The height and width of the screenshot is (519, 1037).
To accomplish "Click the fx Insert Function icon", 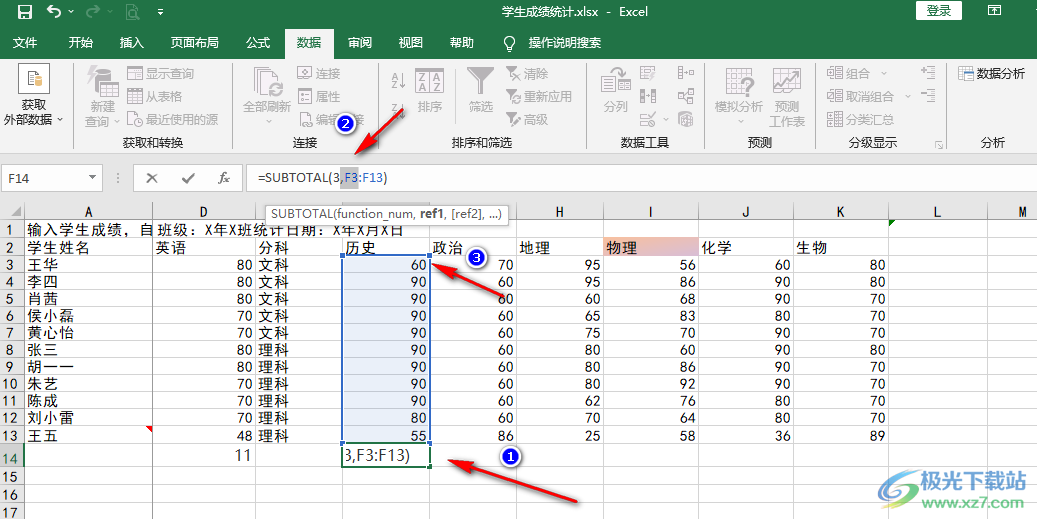I will [x=224, y=178].
